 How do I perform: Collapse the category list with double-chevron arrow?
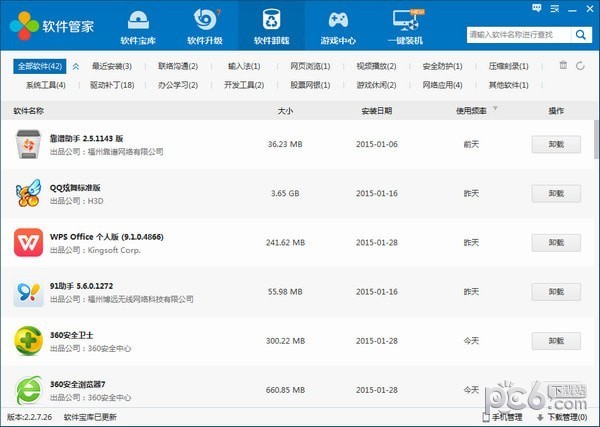tap(75, 66)
